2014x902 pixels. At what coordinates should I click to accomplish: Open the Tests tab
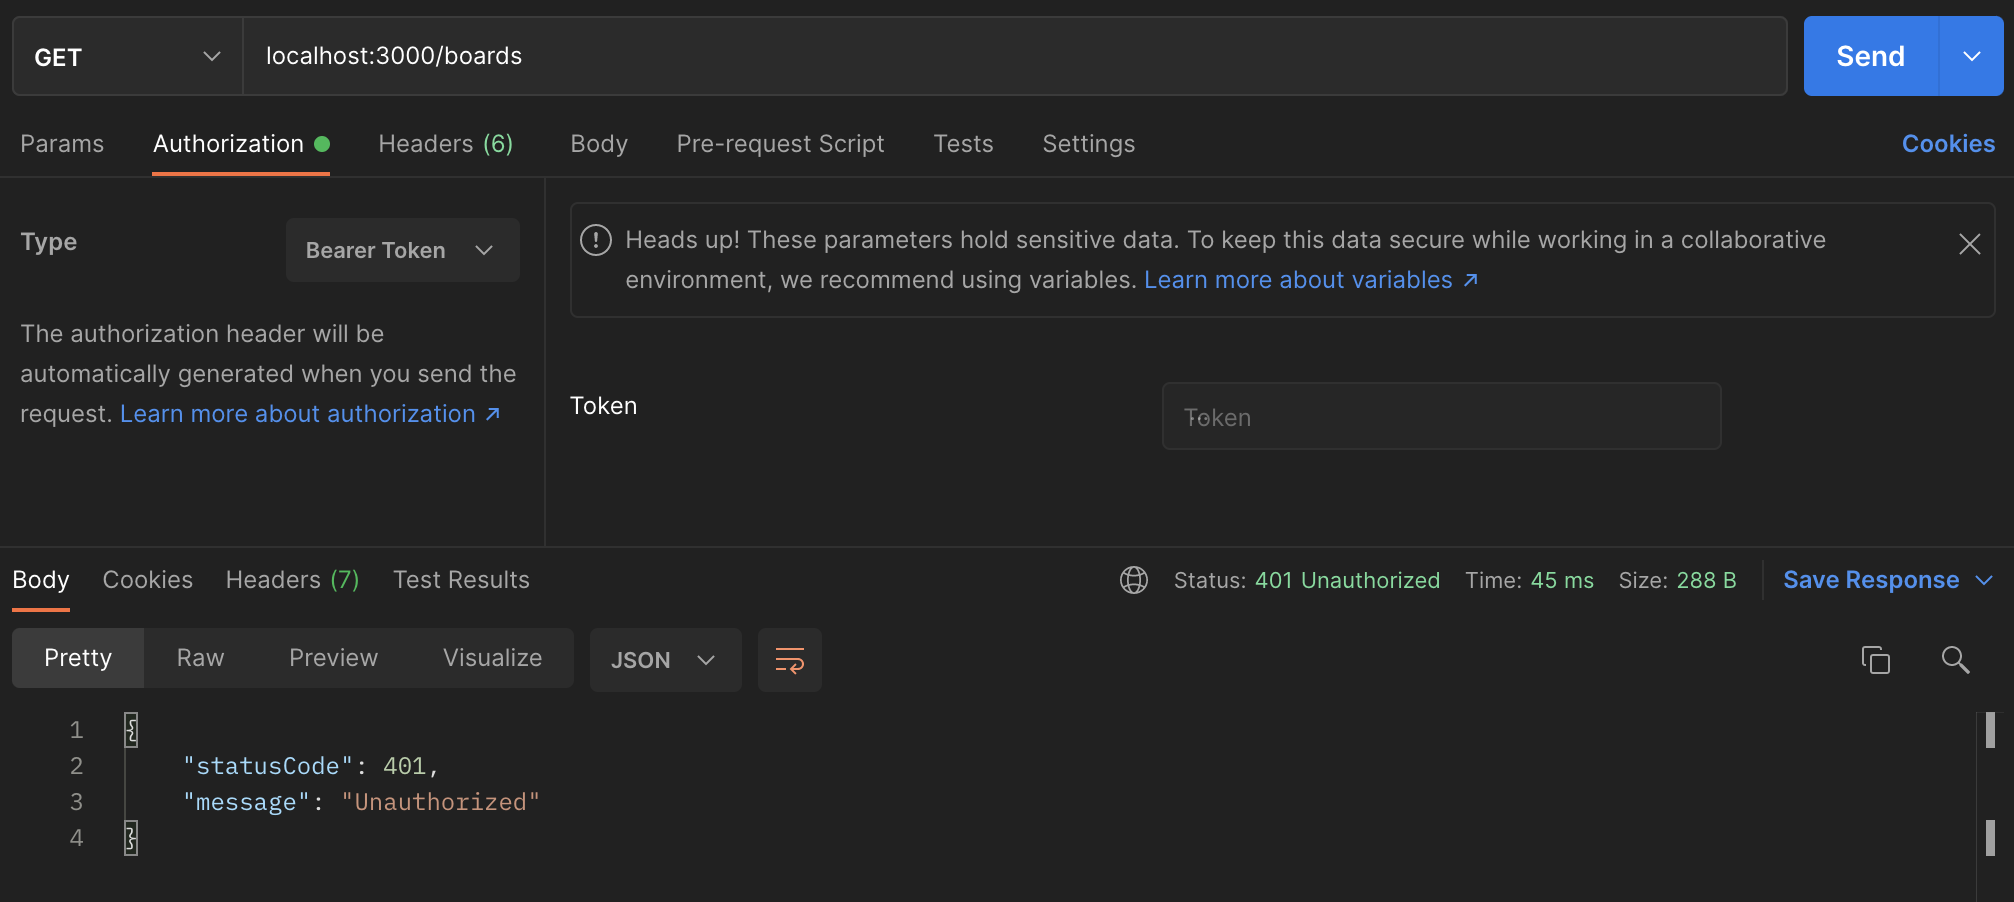pyautogui.click(x=963, y=144)
